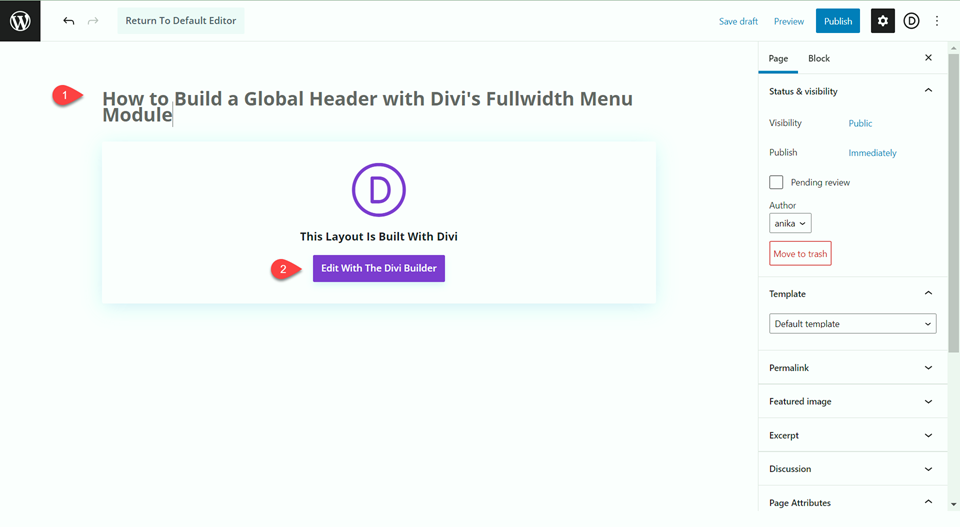Click the Author label
The width and height of the screenshot is (960, 527).
point(782,205)
